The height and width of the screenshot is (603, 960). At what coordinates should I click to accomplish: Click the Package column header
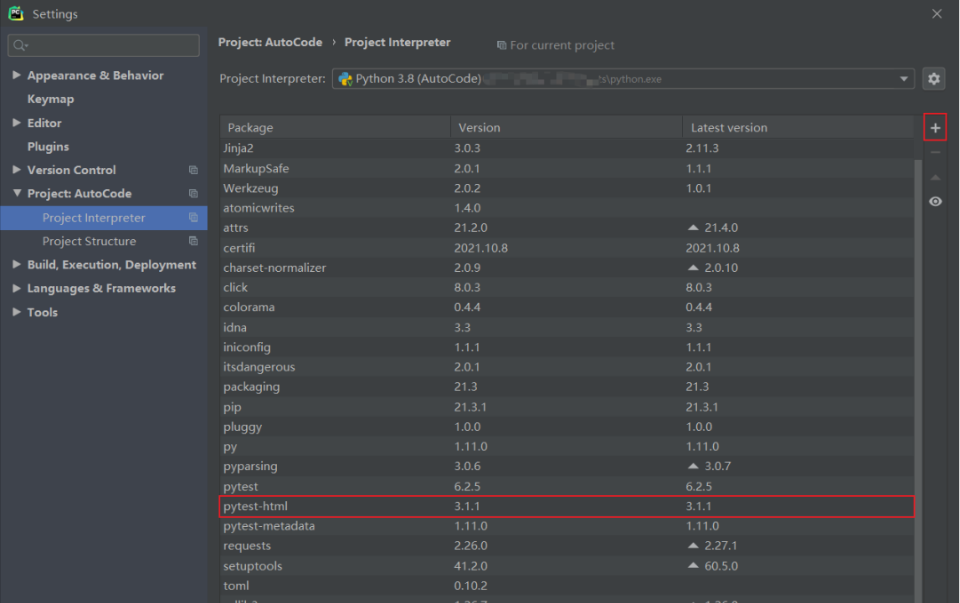point(336,127)
